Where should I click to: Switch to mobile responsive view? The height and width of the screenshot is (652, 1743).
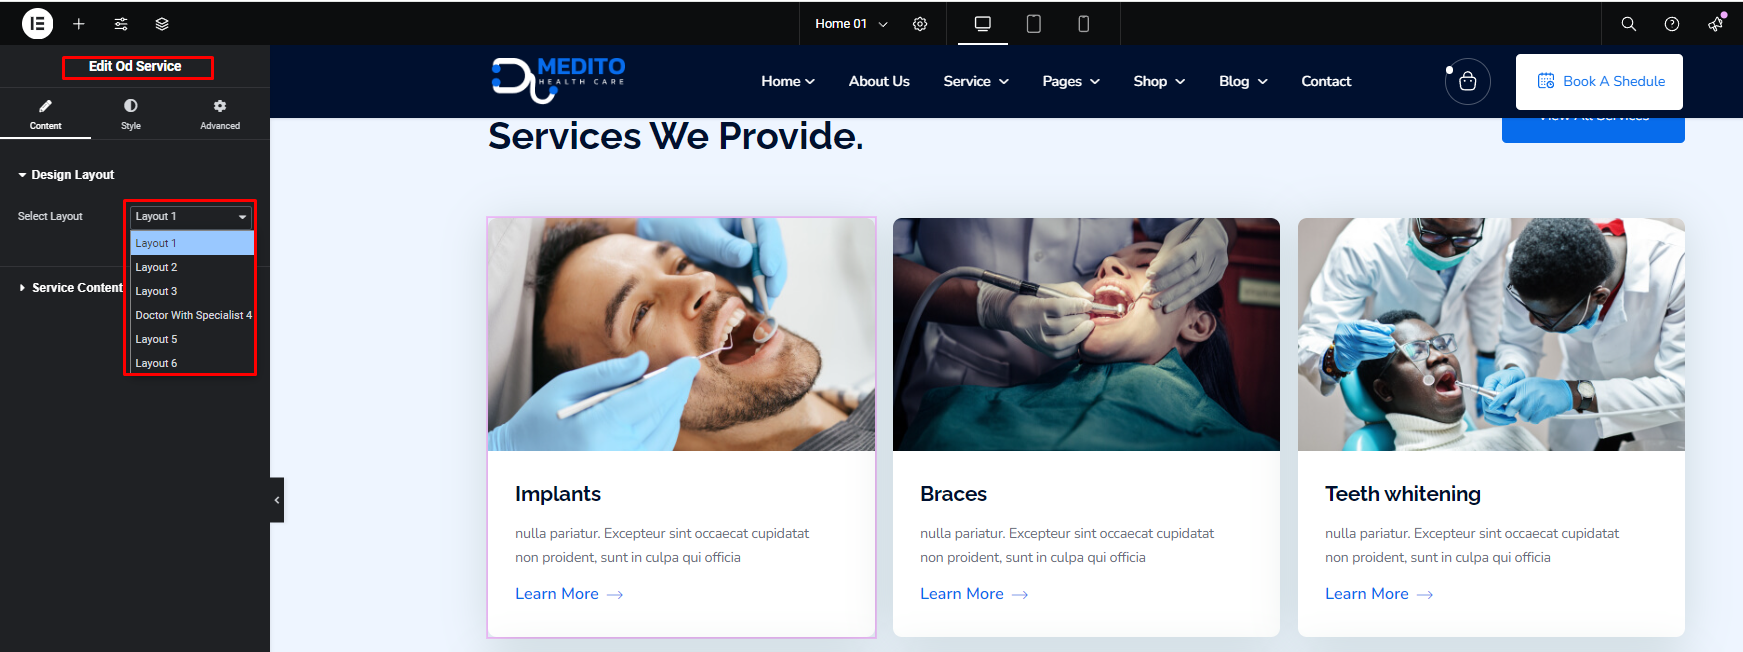[x=1083, y=24]
